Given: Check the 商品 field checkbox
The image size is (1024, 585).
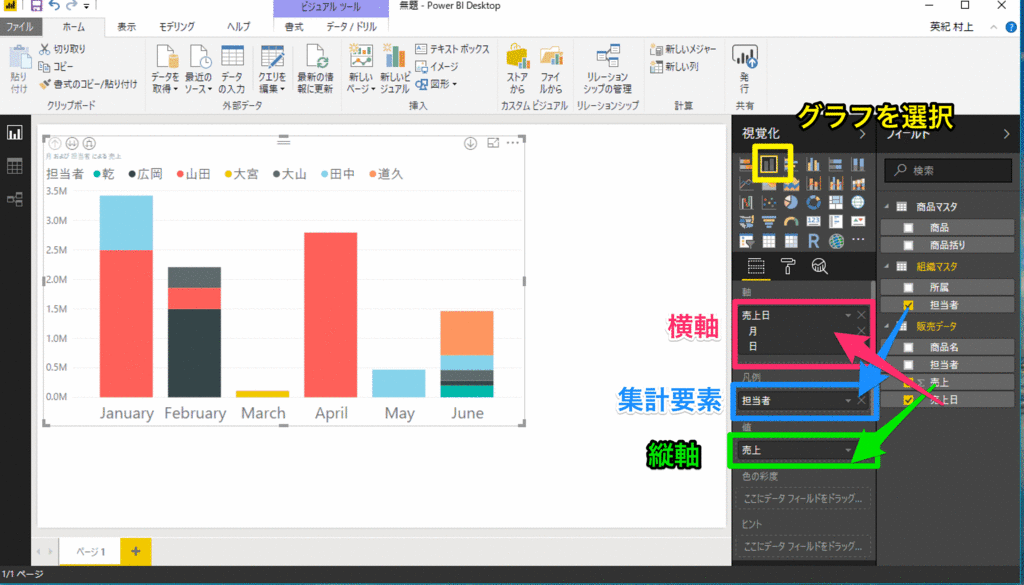Looking at the screenshot, I should pos(910,226).
